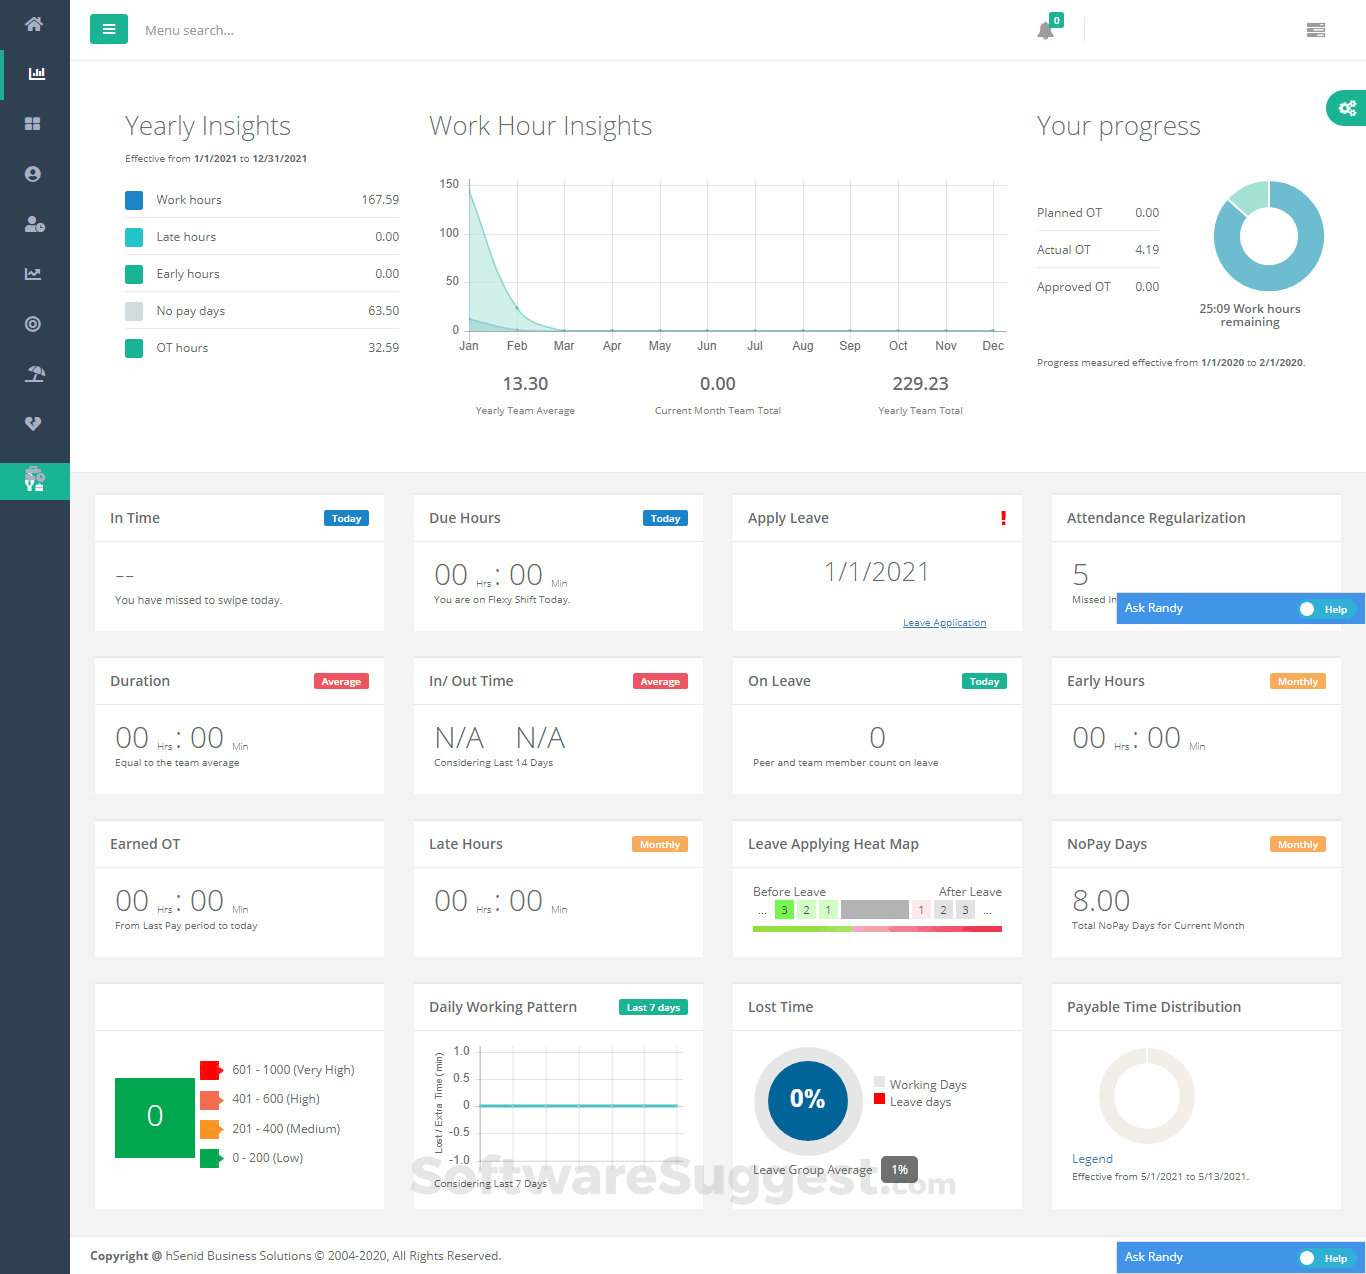The width and height of the screenshot is (1366, 1274).
Task: Toggle the Late hours legend swatch
Action: 134,237
